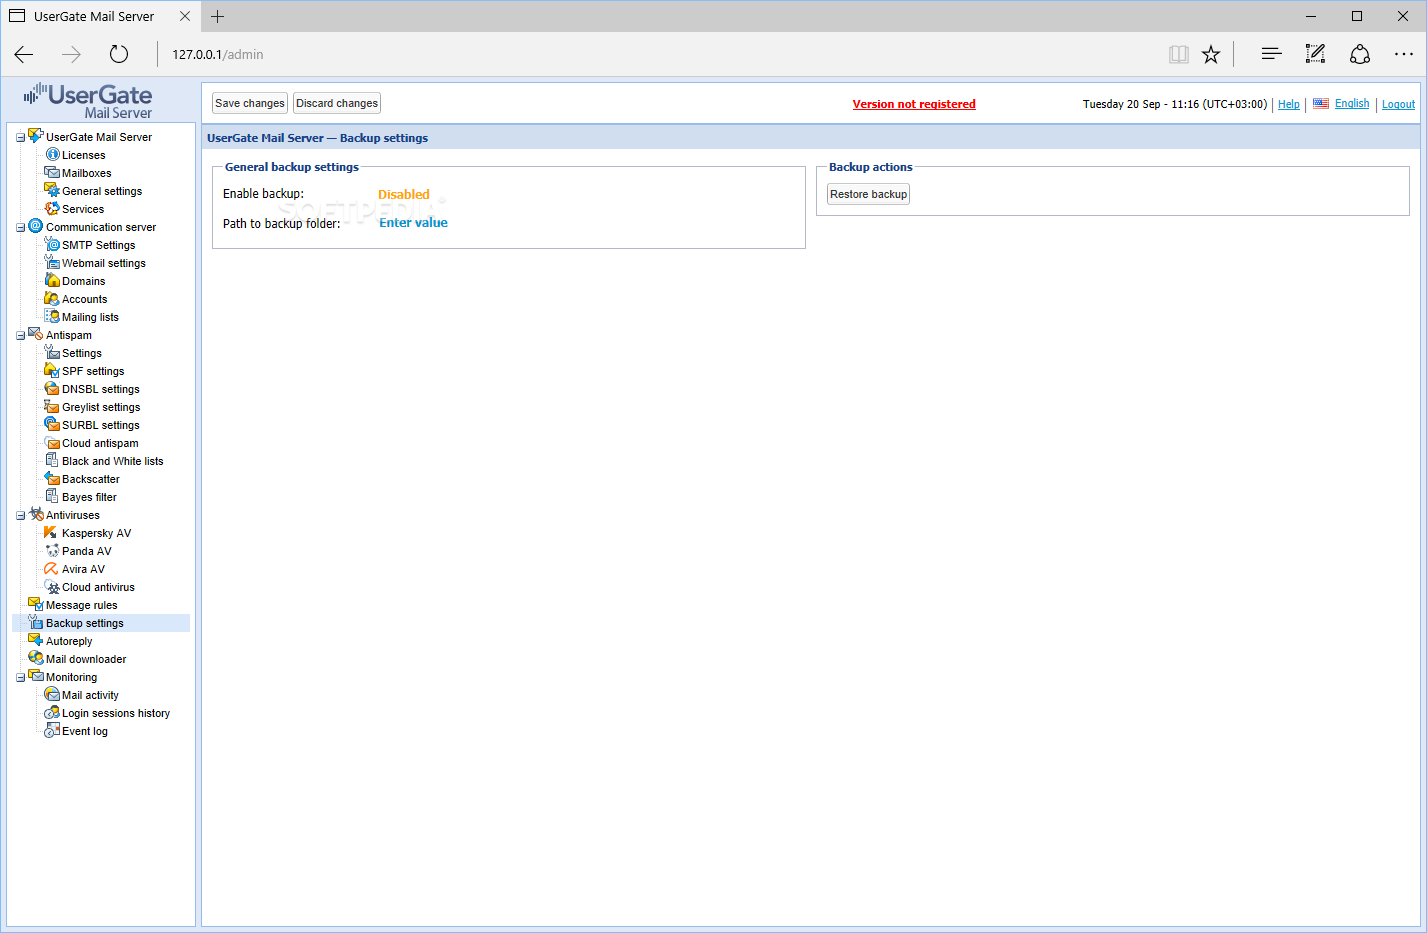Collapse the Antiviruses tree node

(20, 516)
